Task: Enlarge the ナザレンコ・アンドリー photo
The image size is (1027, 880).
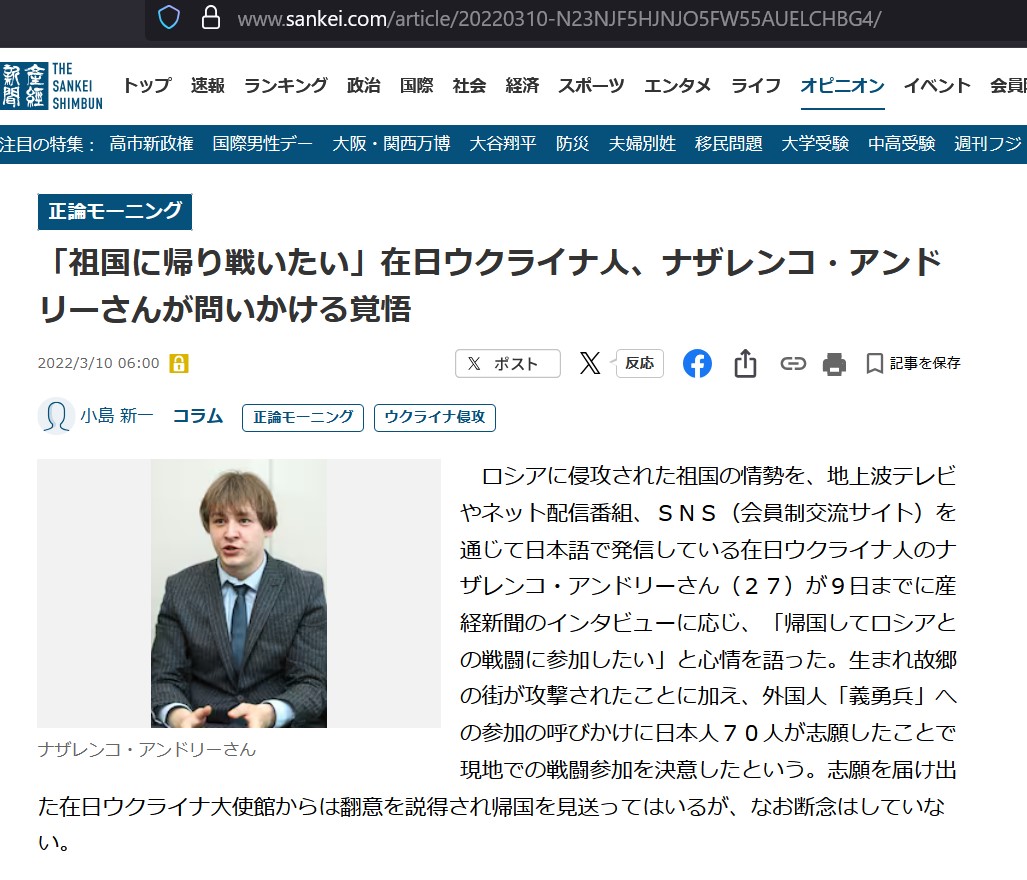Action: coord(238,593)
